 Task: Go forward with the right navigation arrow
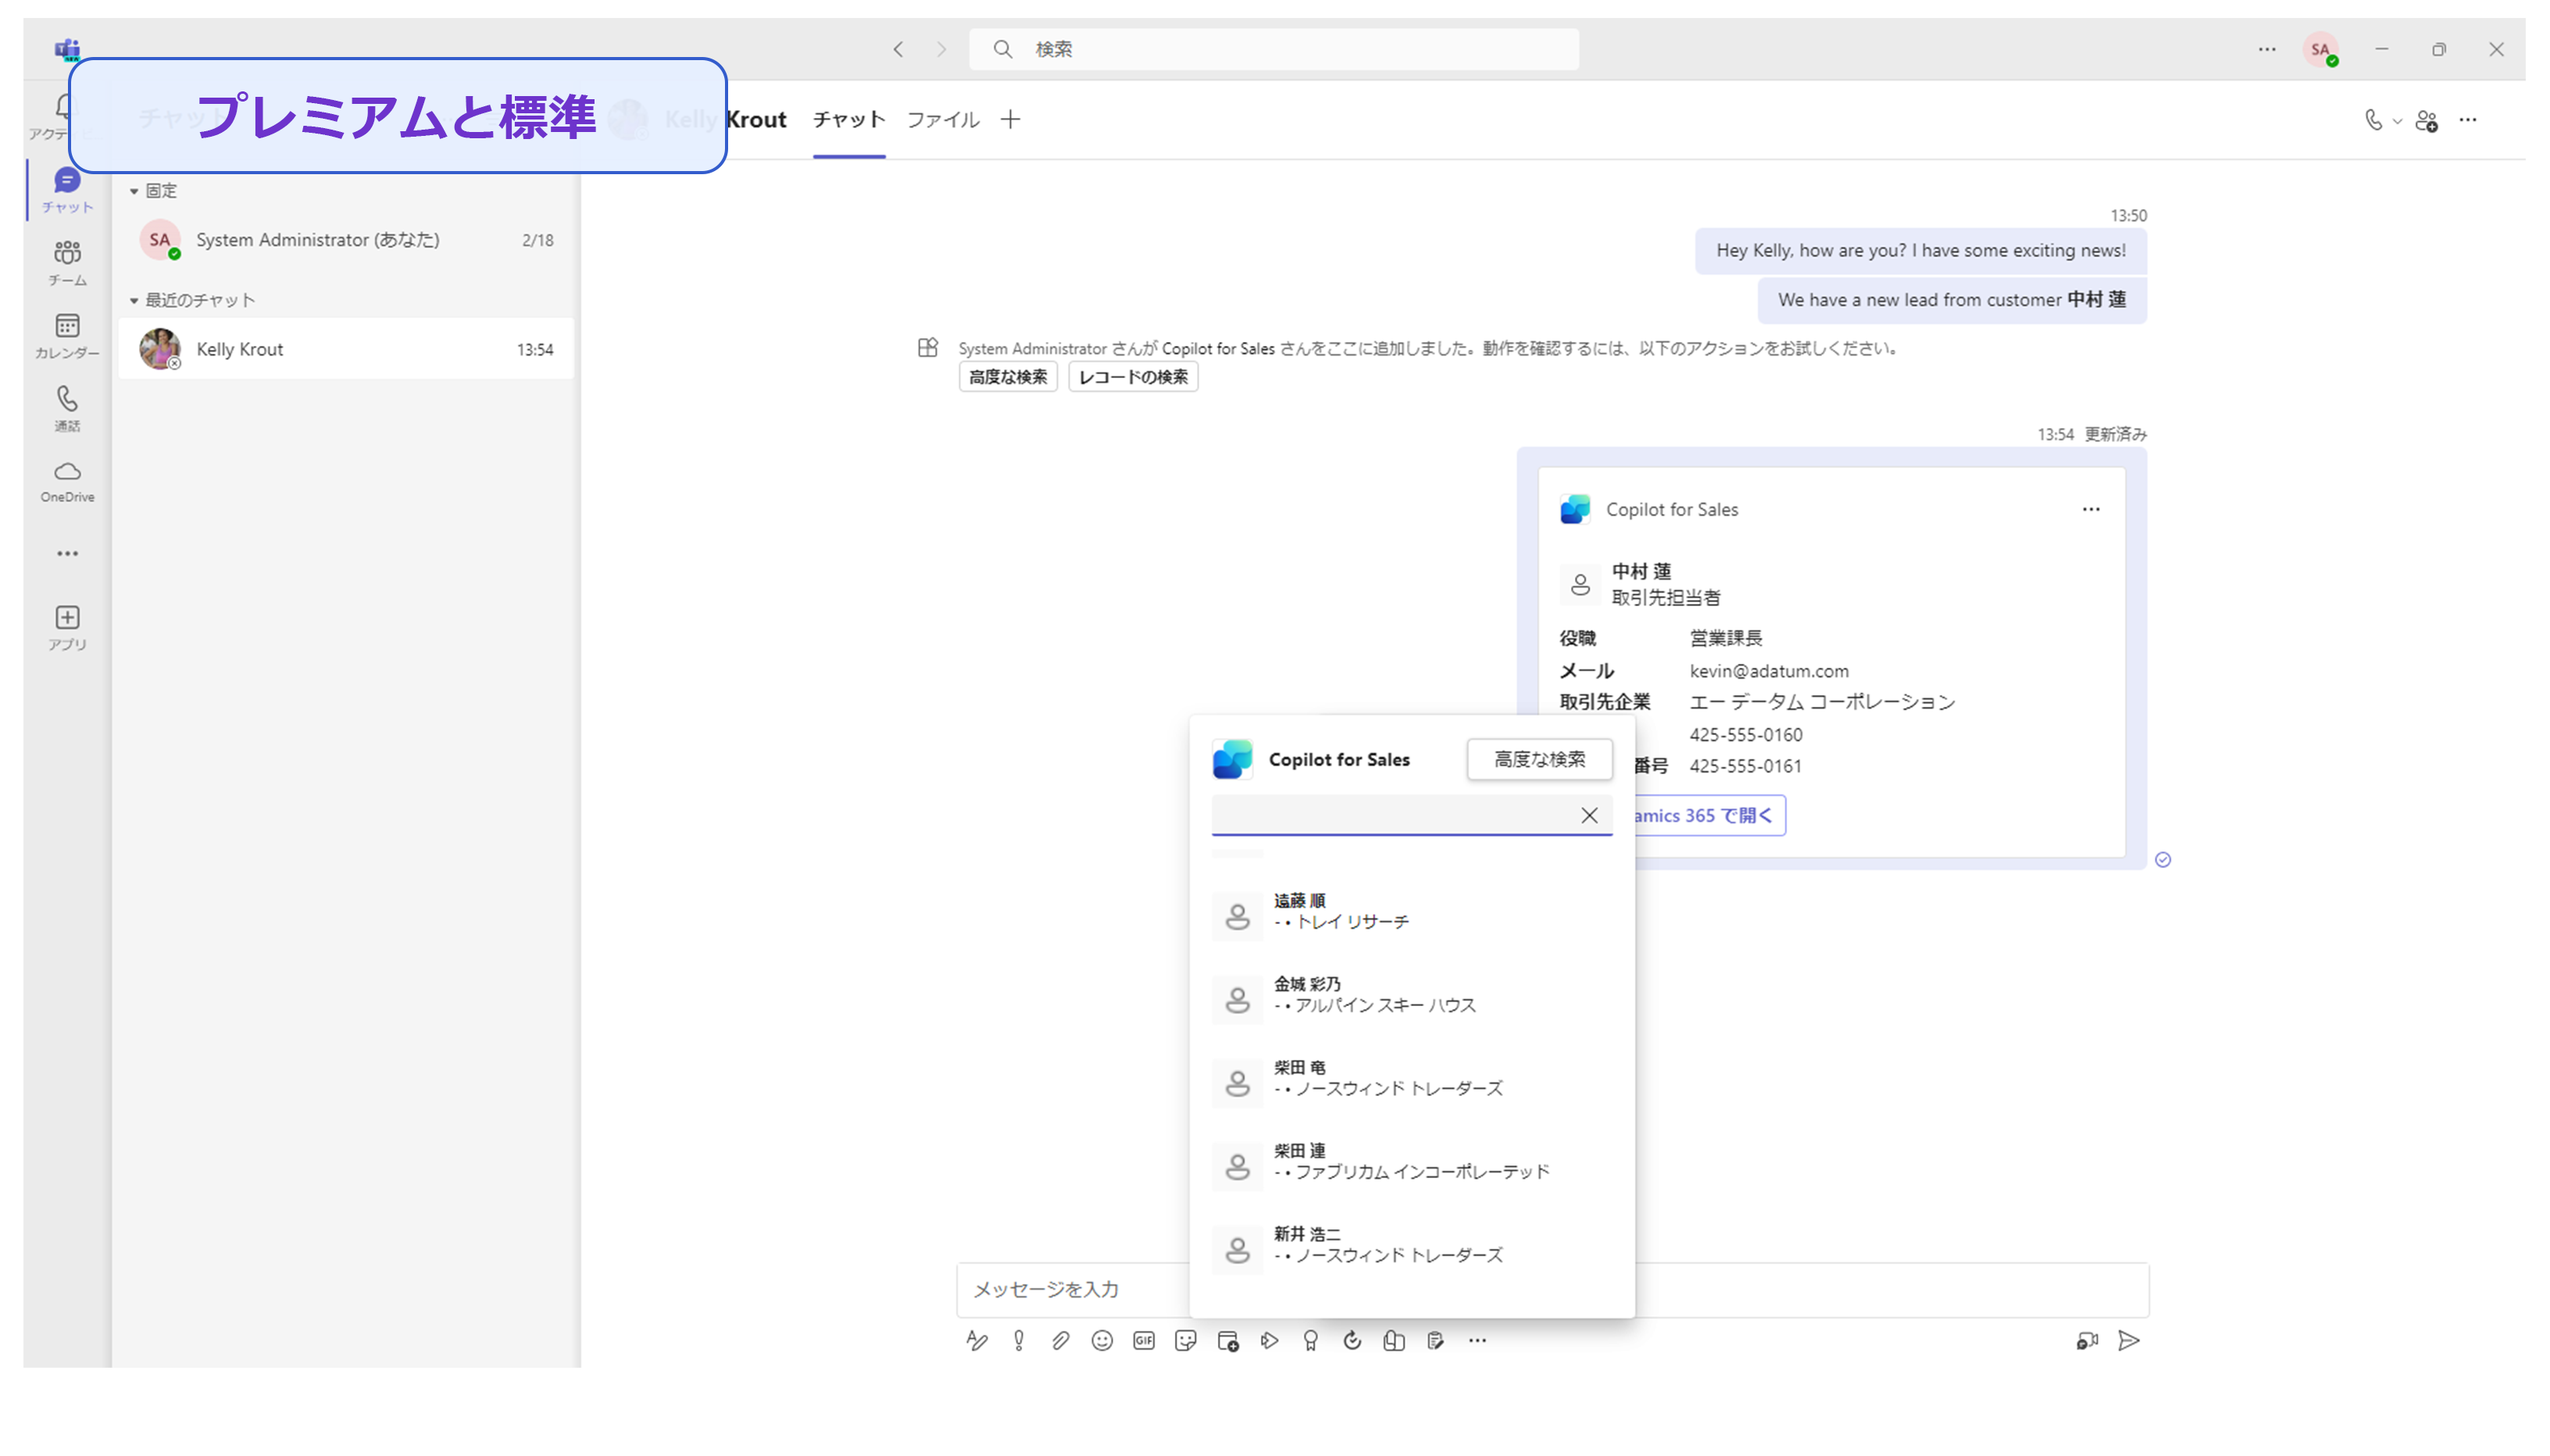(x=941, y=49)
